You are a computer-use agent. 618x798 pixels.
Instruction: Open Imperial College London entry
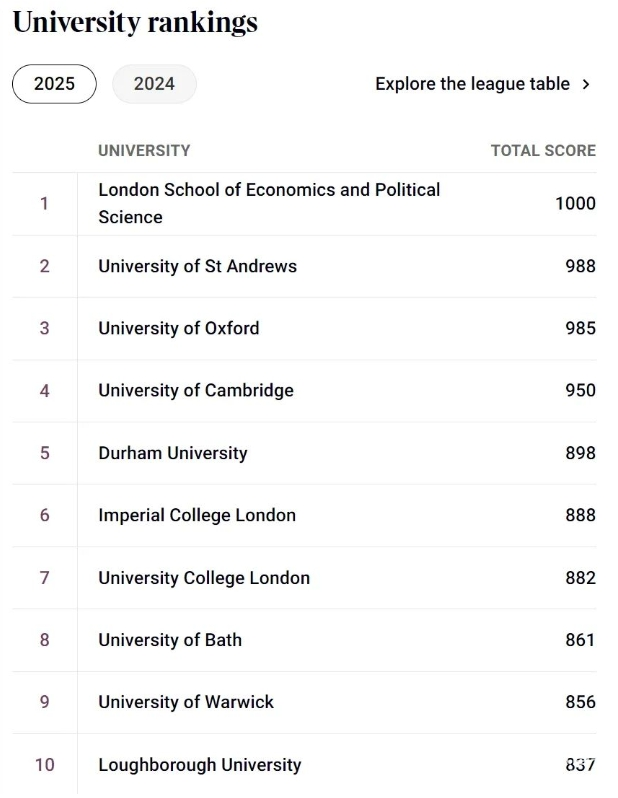(197, 515)
